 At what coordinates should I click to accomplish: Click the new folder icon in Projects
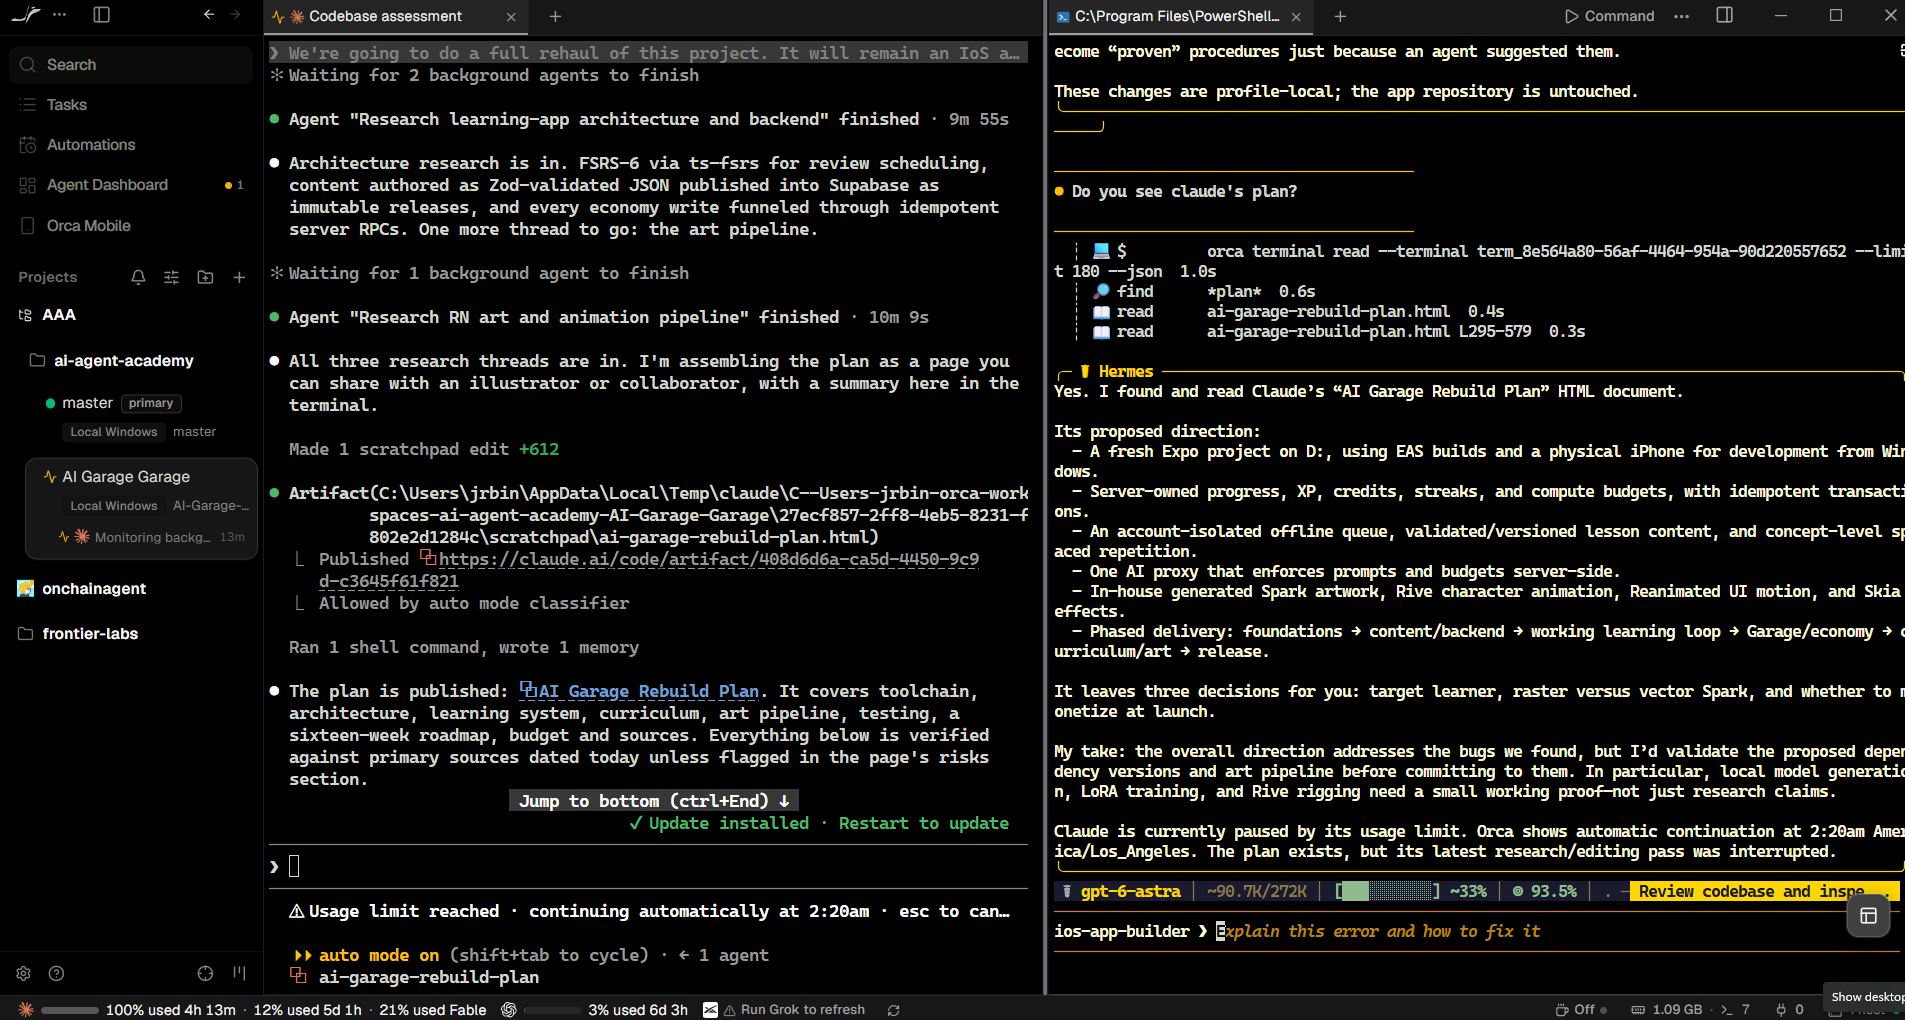pos(205,277)
